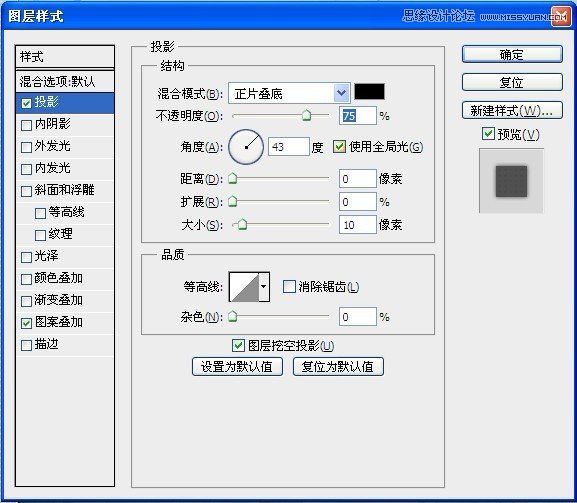This screenshot has height=503, width=577.
Task: Click the 杂色 slider handle
Action: (x=233, y=316)
